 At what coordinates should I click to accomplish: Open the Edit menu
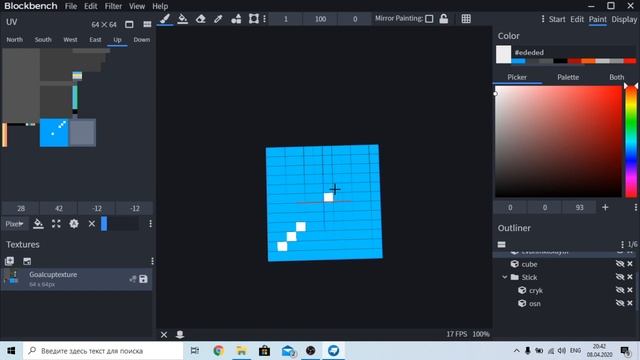[x=91, y=6]
